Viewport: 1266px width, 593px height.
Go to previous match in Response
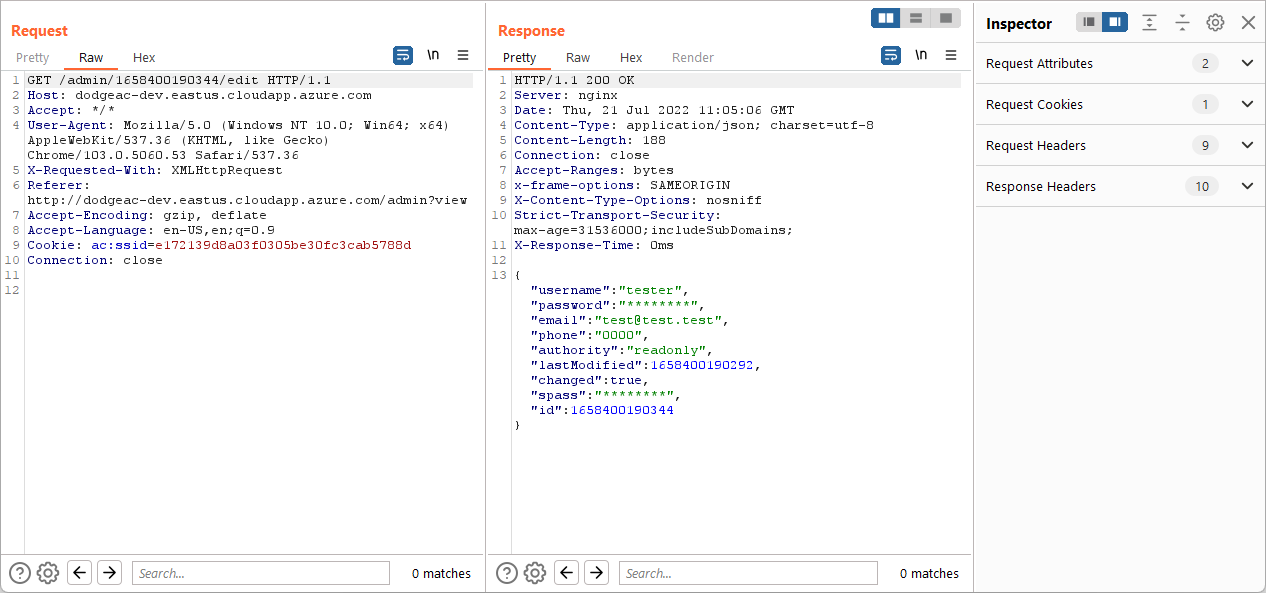(567, 573)
